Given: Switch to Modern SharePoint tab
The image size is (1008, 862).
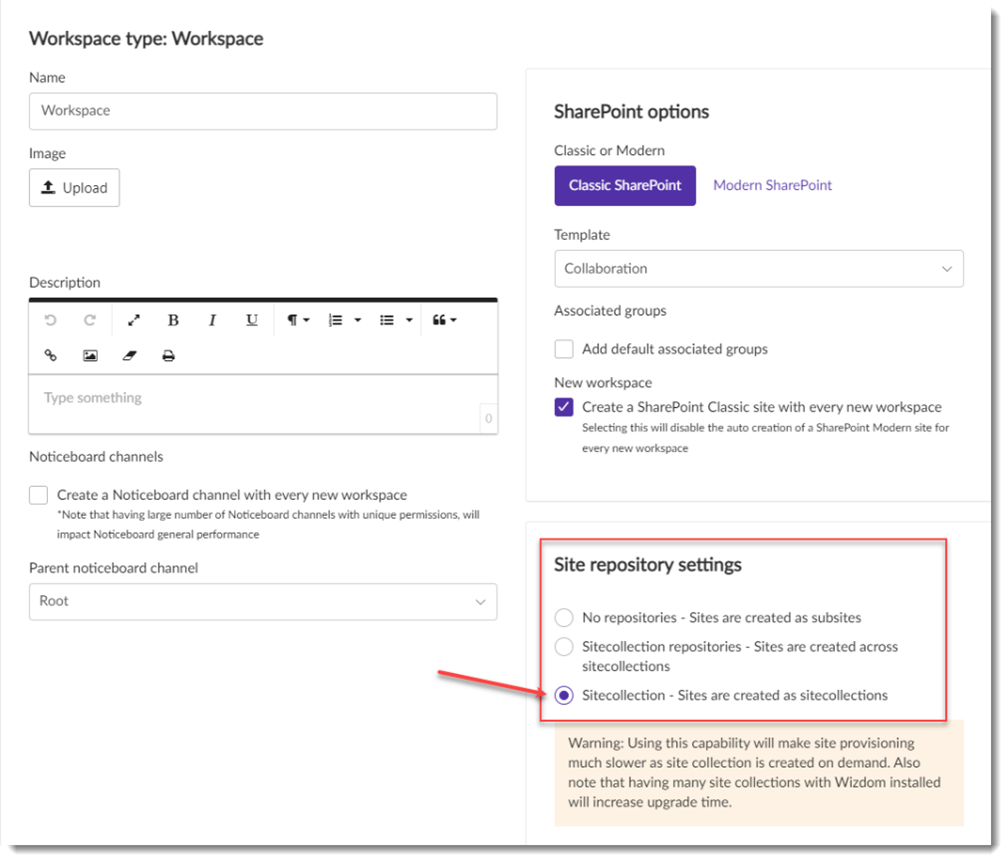Looking at the screenshot, I should click(x=772, y=186).
